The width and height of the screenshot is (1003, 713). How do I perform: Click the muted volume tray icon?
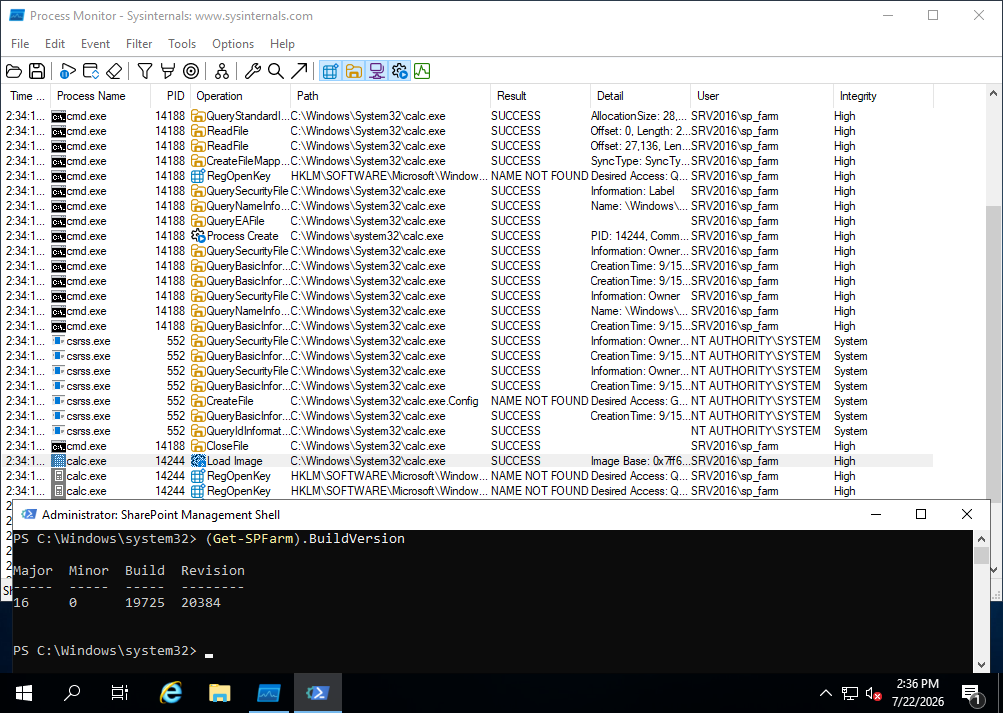873,693
